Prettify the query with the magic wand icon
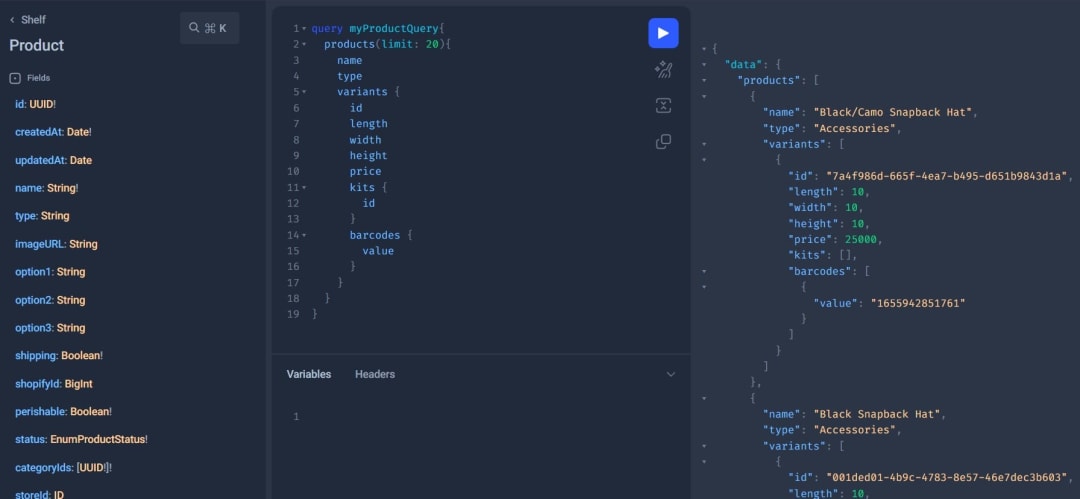This screenshot has width=1080, height=499. tap(663, 70)
